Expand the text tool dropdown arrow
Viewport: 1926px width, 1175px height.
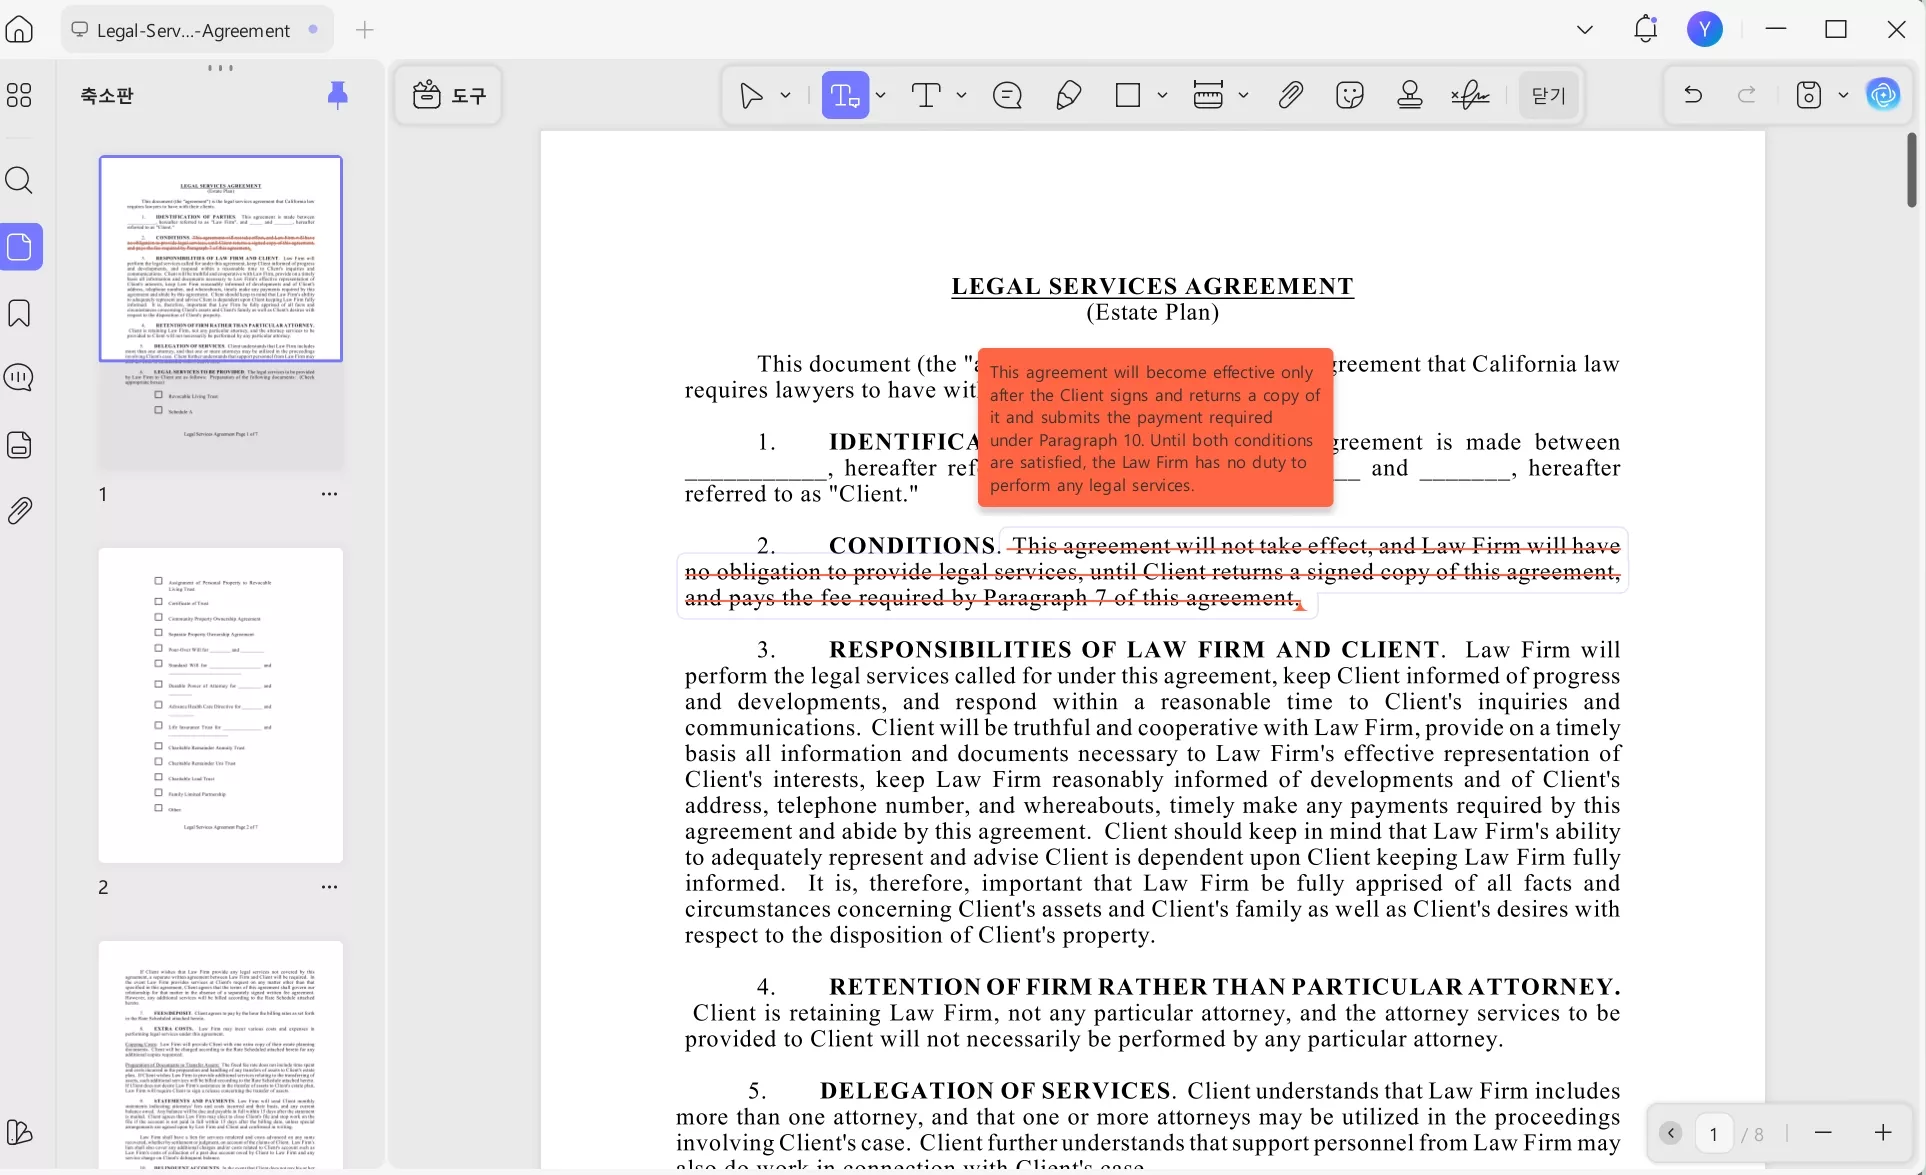(x=961, y=95)
